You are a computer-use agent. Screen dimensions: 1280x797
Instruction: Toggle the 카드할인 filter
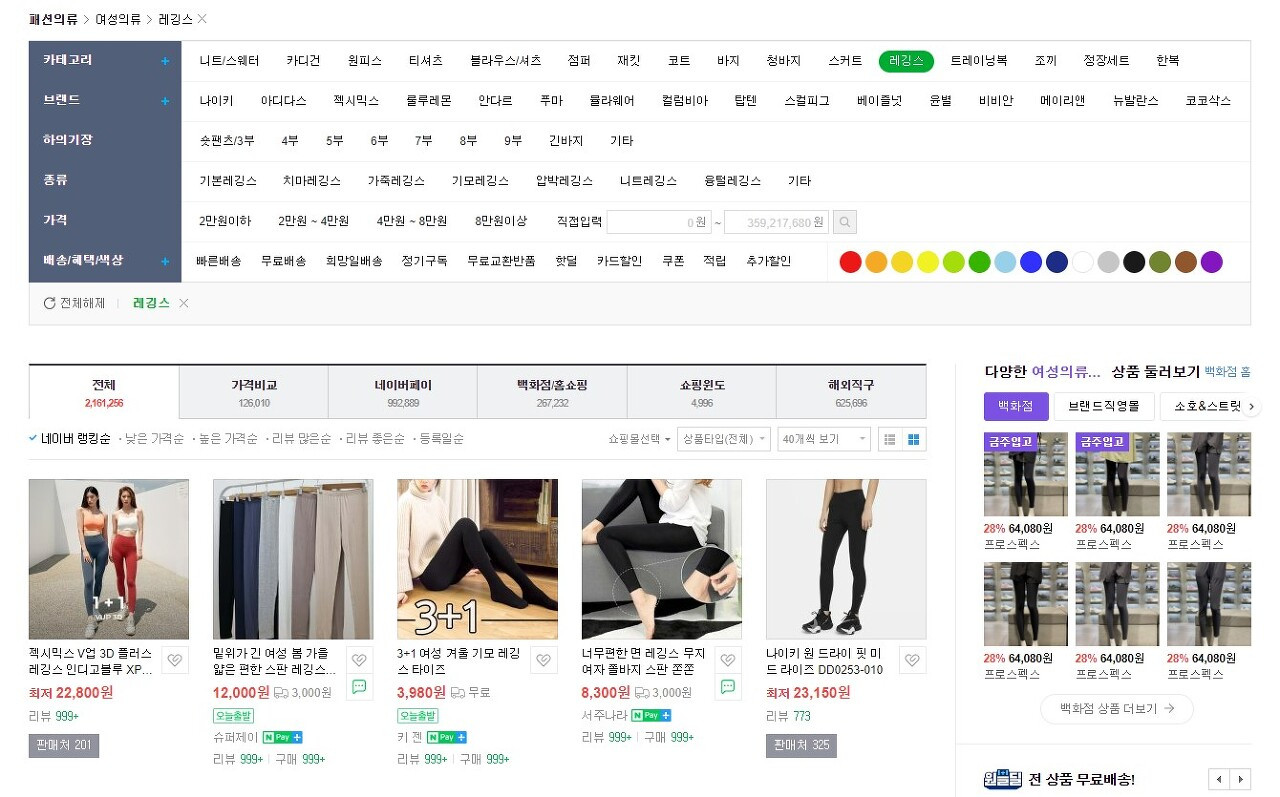point(620,262)
